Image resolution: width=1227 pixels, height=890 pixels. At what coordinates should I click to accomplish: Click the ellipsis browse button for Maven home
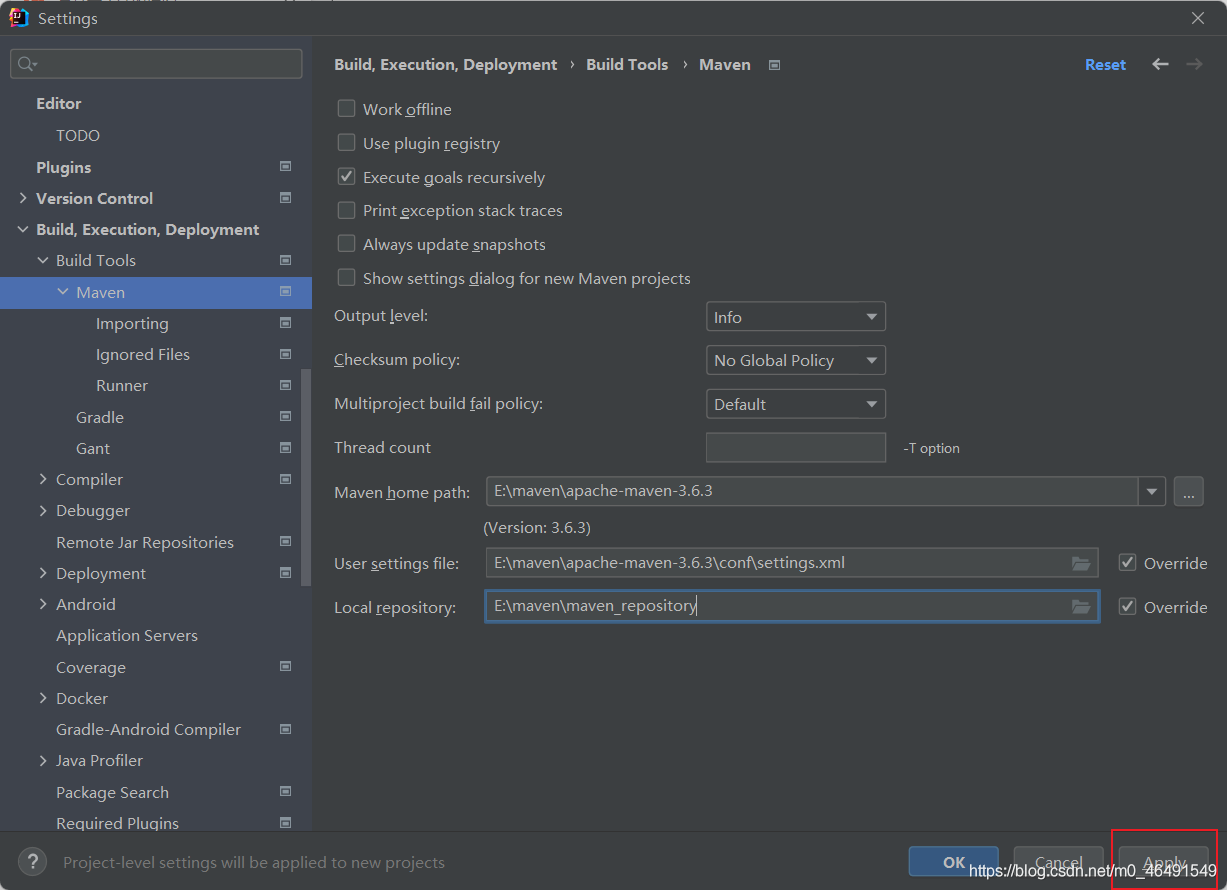tap(1188, 491)
